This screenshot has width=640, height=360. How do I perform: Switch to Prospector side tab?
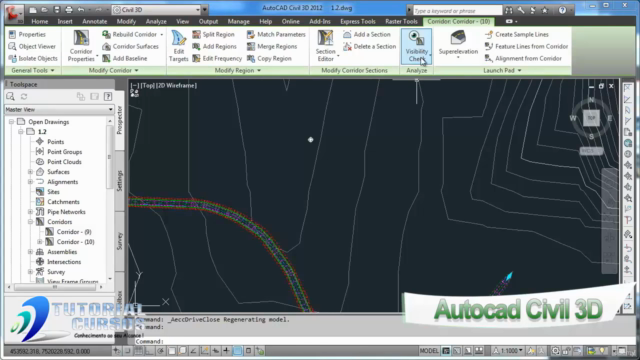[x=120, y=120]
